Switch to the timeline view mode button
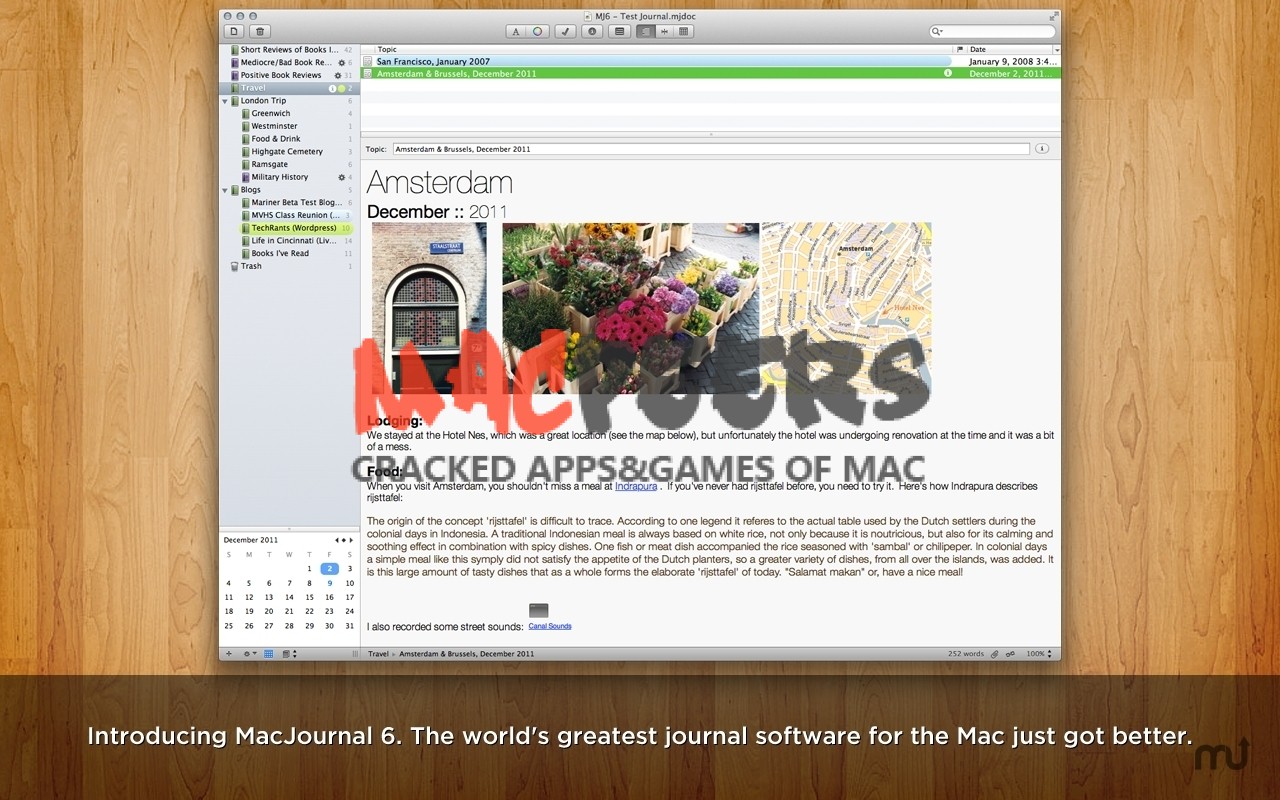This screenshot has width=1280, height=800. pos(665,32)
